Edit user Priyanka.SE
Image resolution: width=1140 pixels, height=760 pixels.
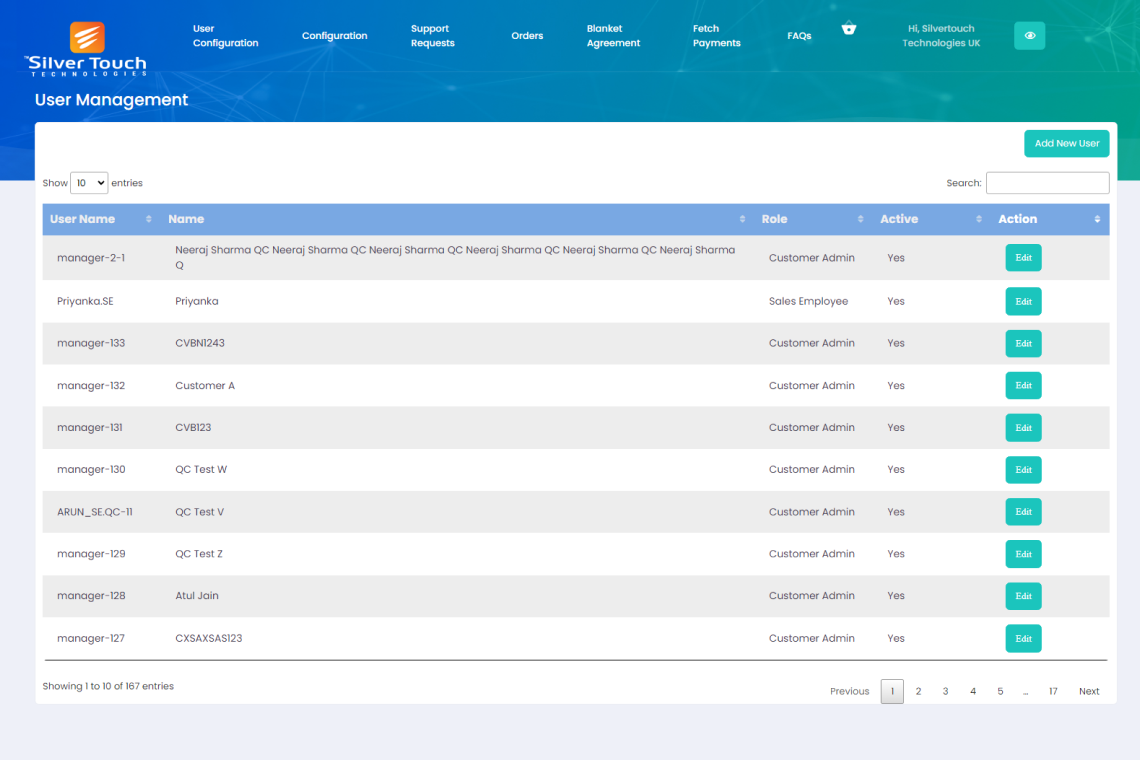pos(1023,302)
